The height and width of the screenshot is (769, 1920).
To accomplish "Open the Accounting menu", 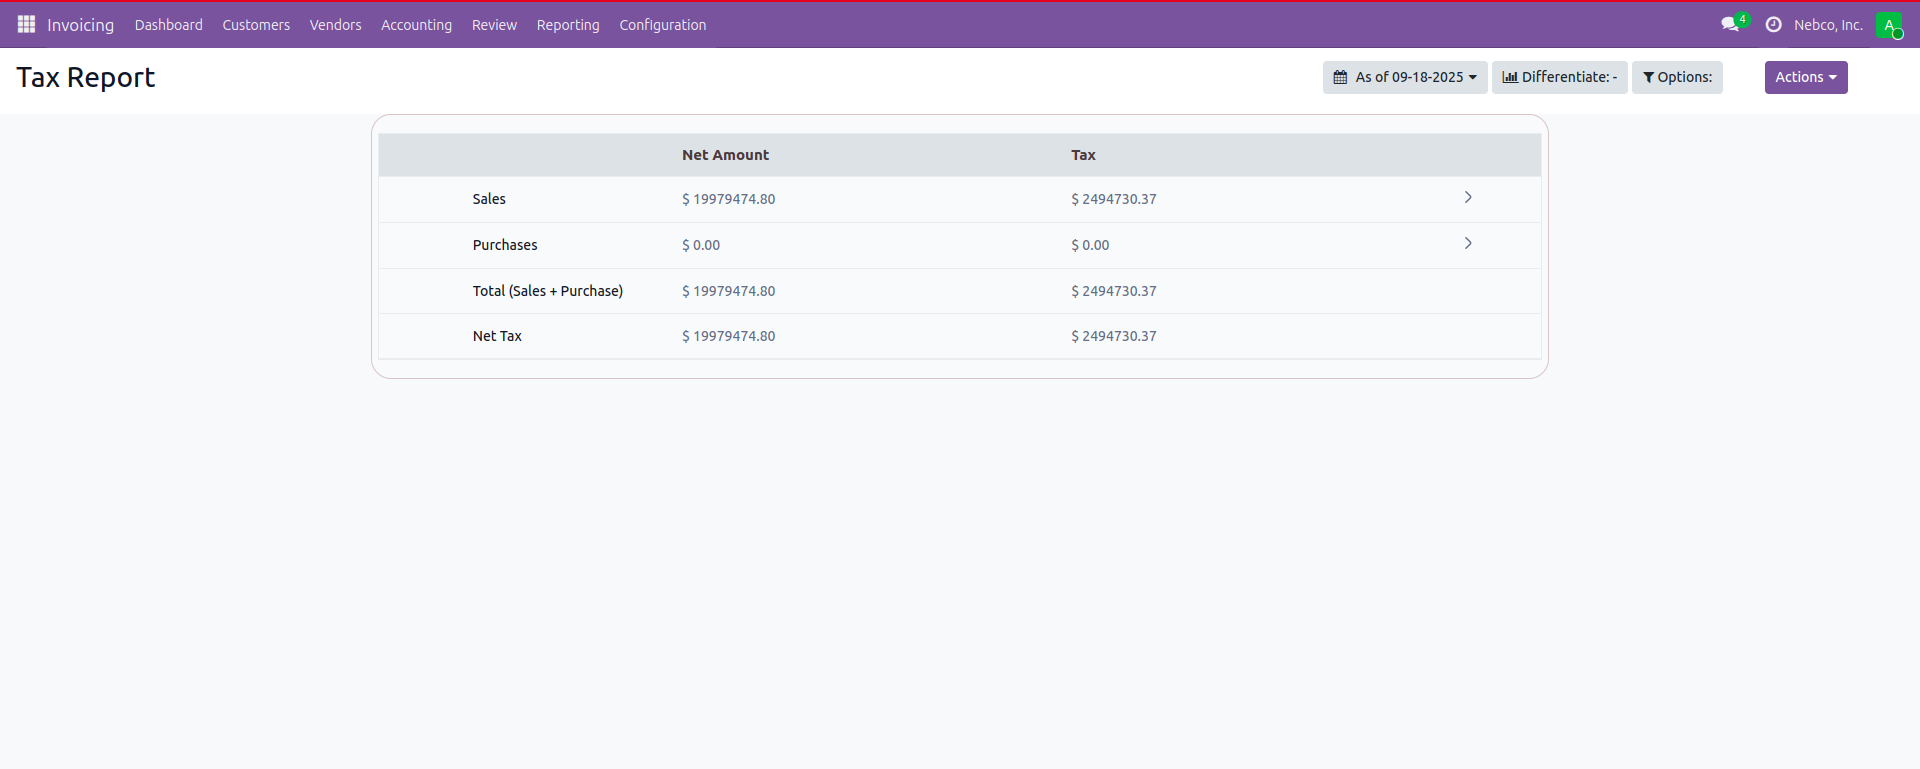I will [x=416, y=25].
